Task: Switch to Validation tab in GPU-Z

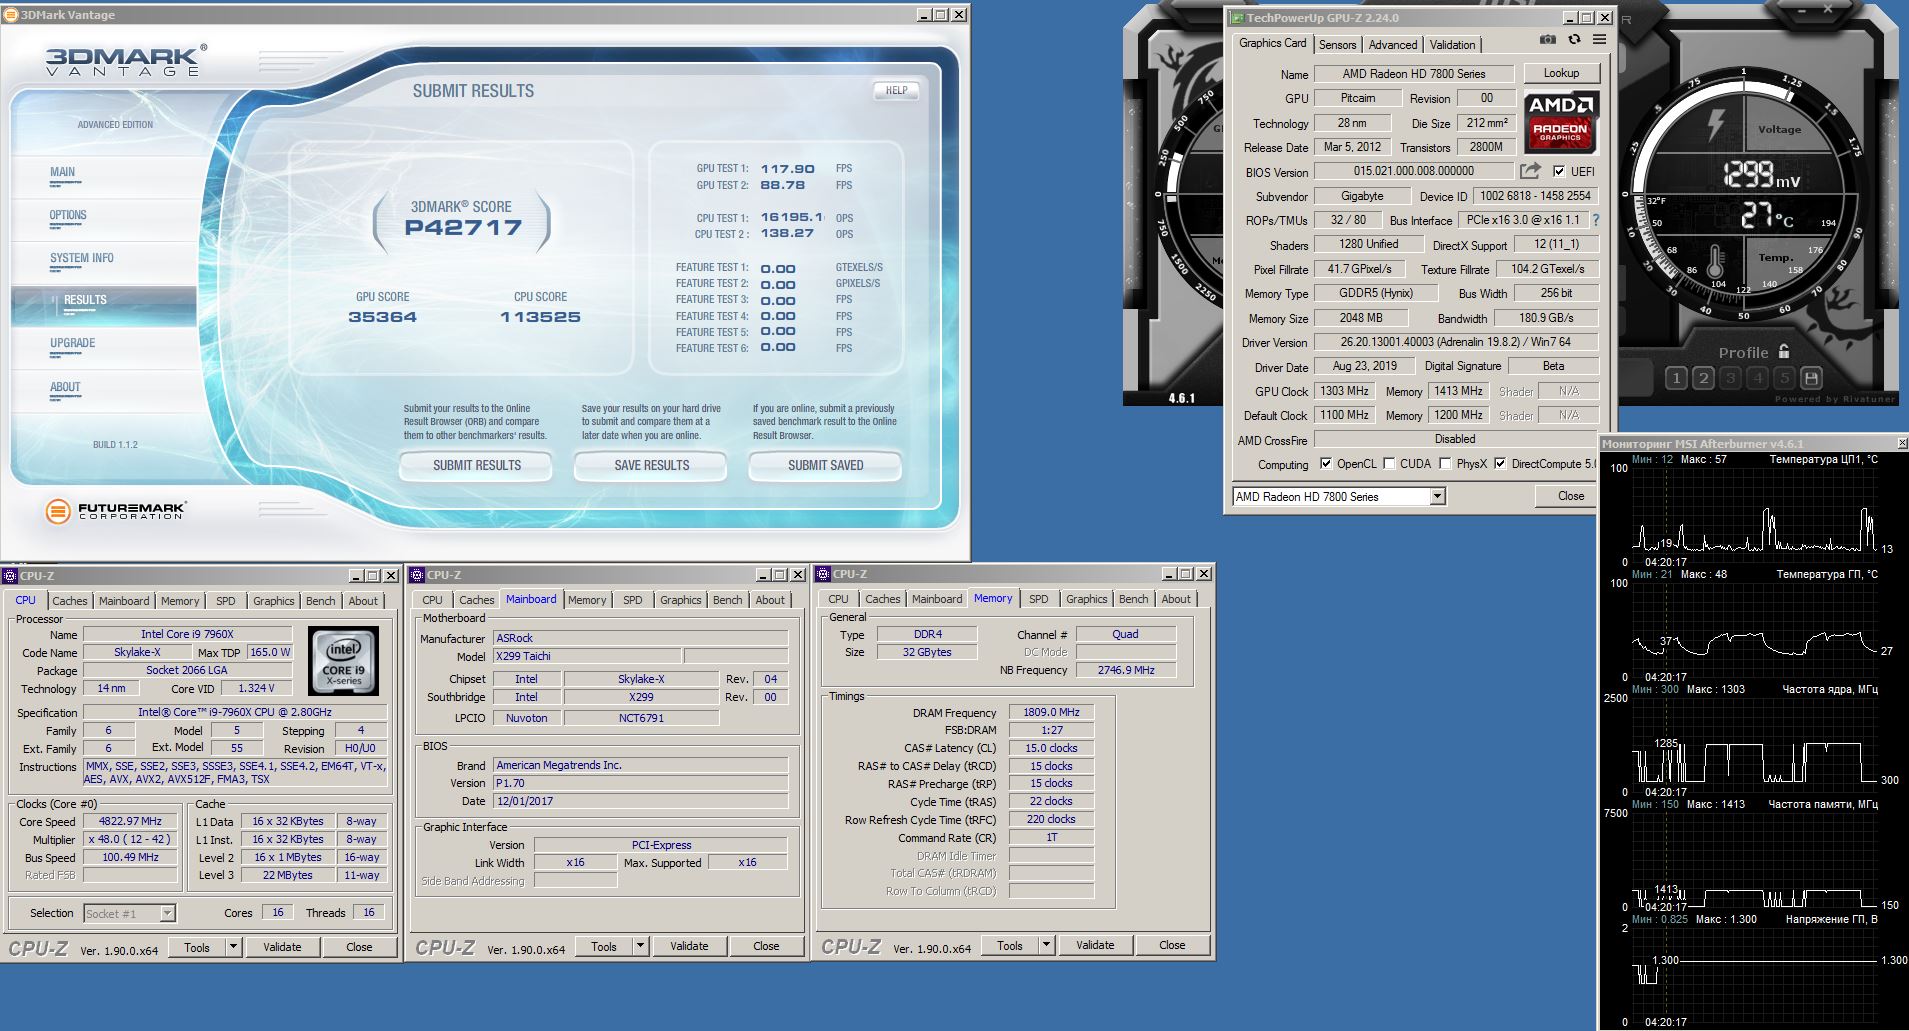Action: [x=1452, y=45]
